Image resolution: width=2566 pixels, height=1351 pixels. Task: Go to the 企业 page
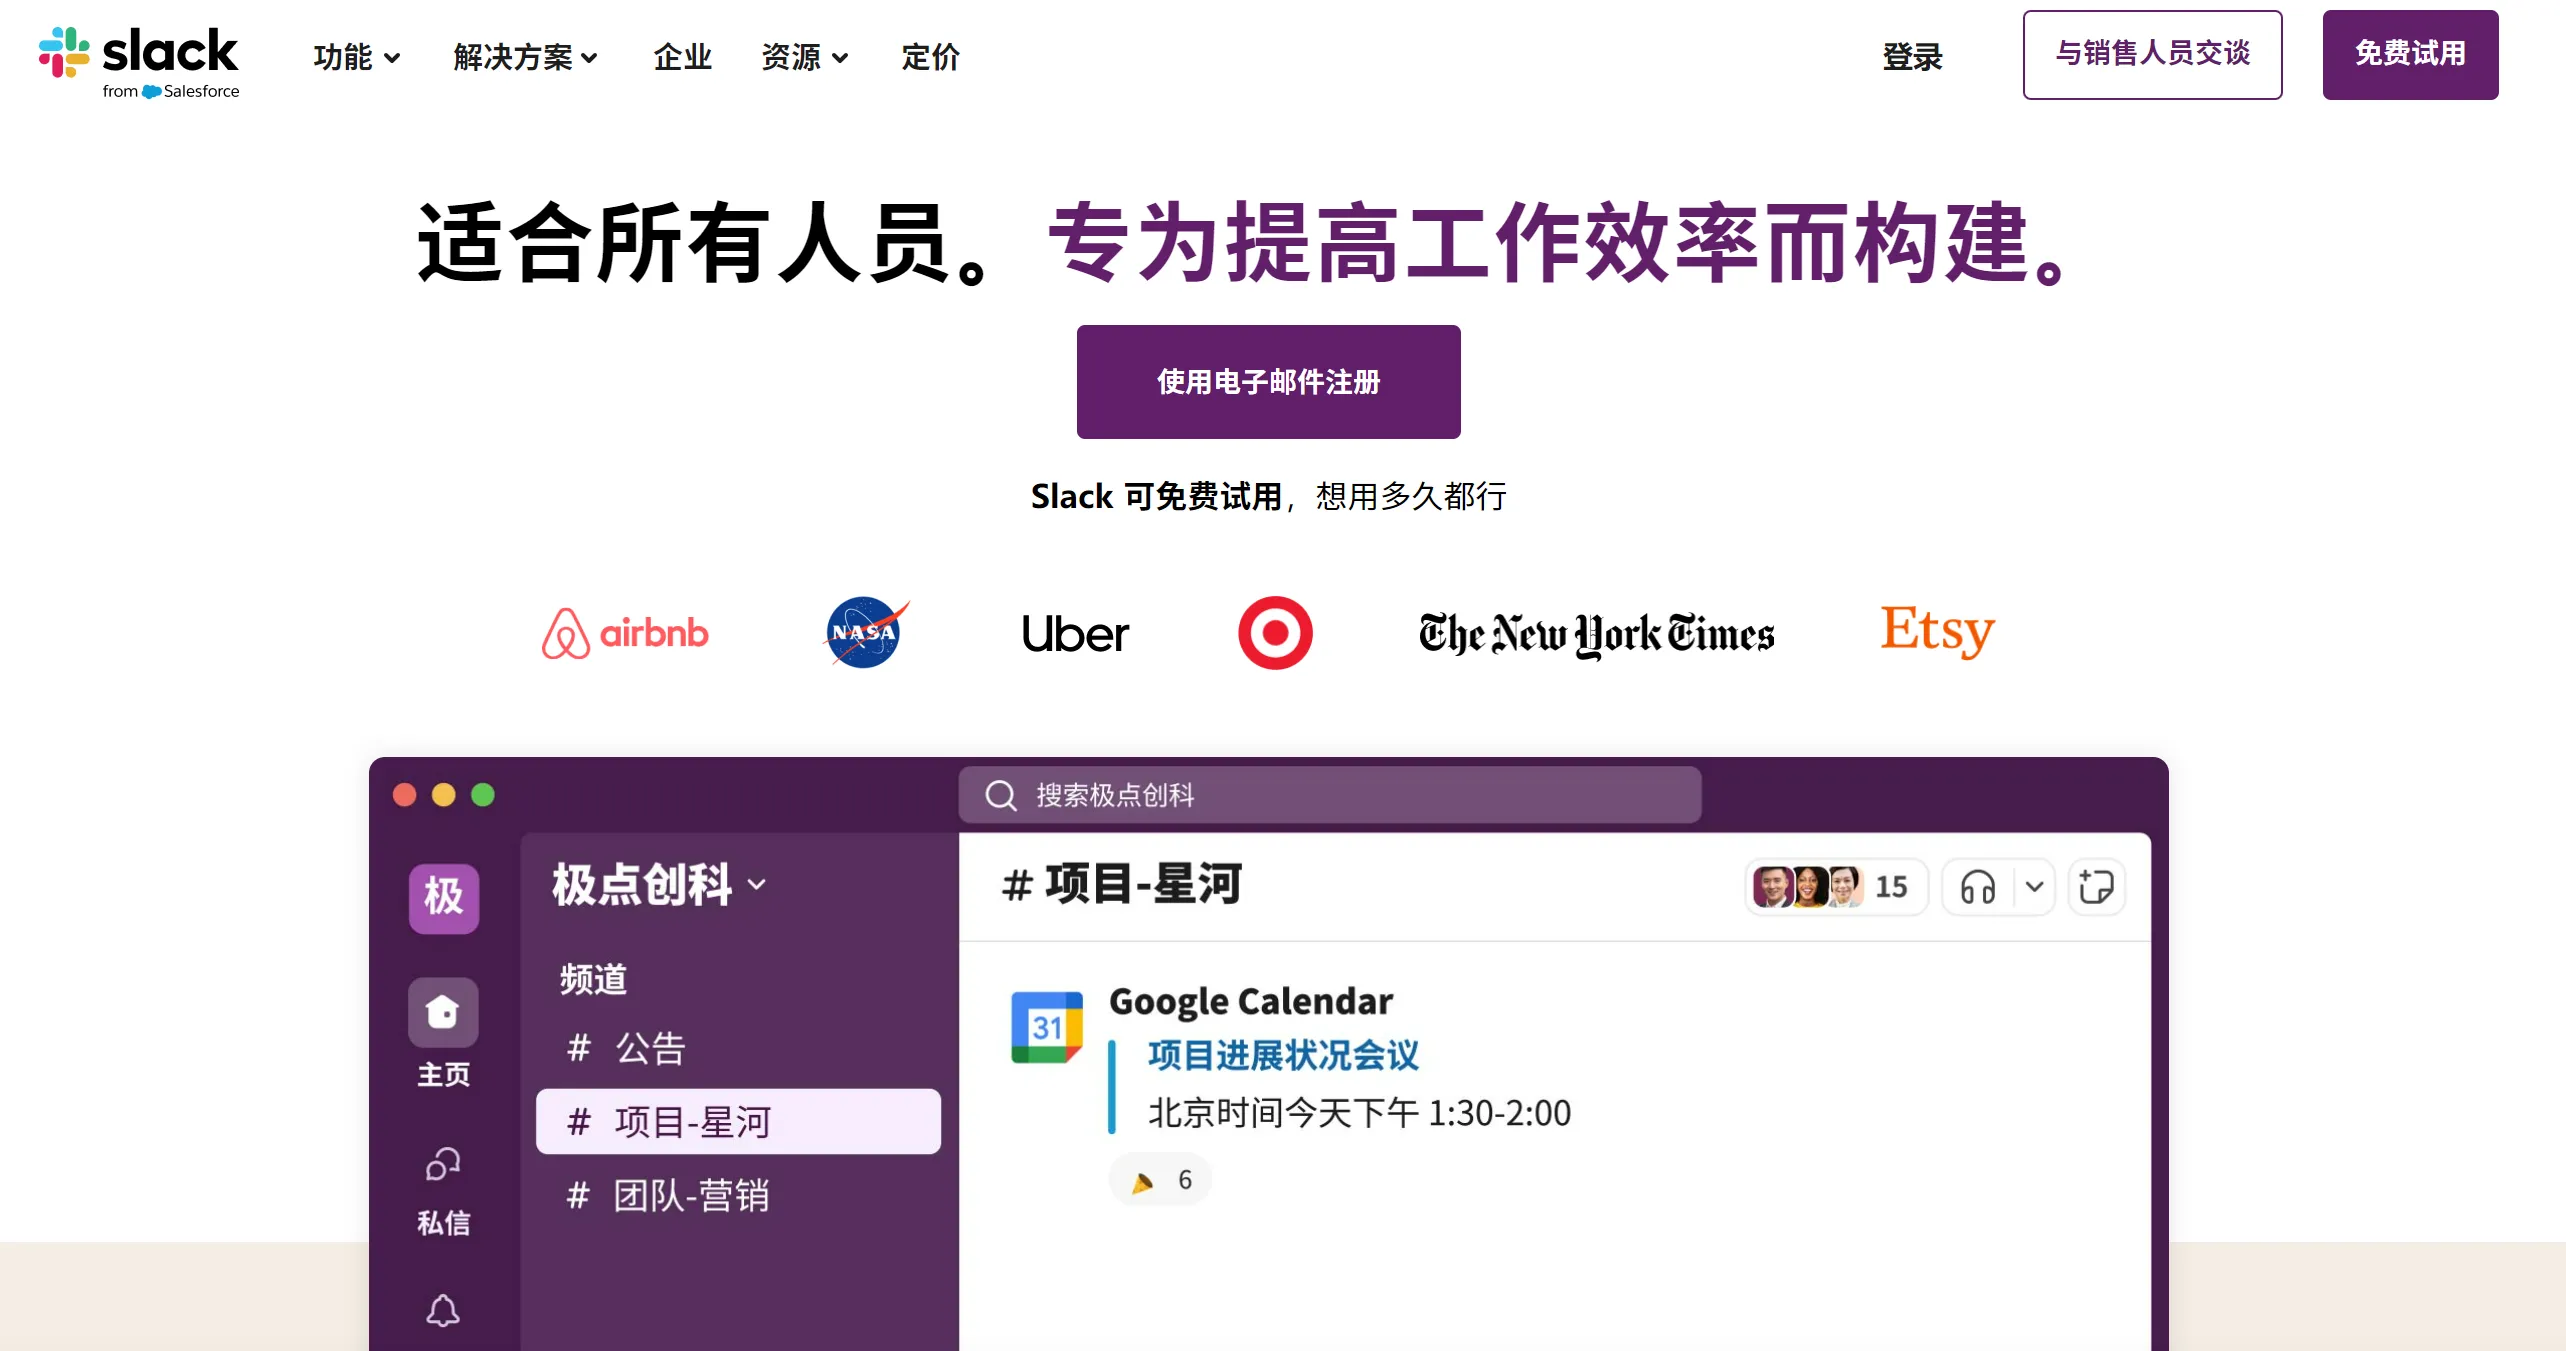pyautogui.click(x=683, y=57)
